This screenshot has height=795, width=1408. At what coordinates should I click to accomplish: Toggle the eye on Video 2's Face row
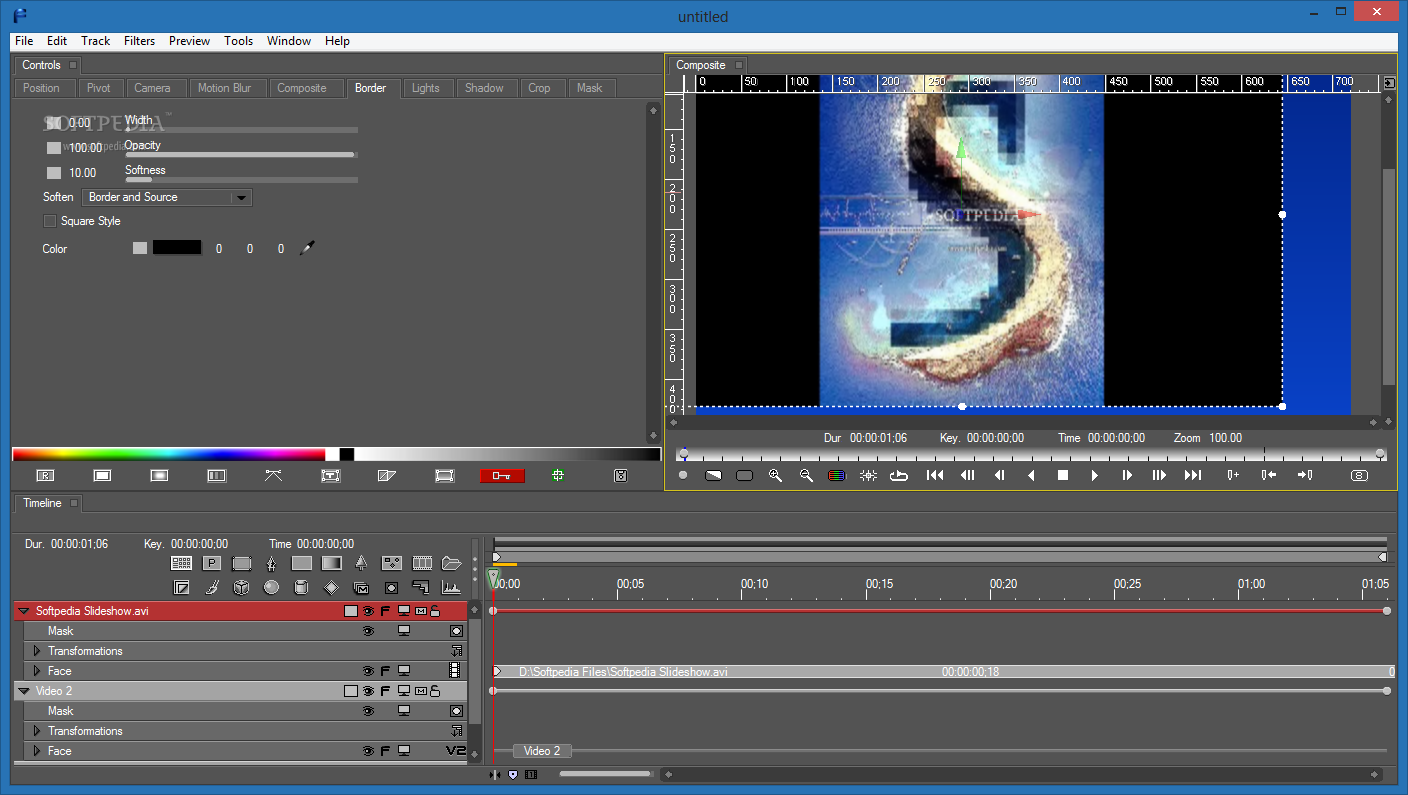(x=368, y=751)
